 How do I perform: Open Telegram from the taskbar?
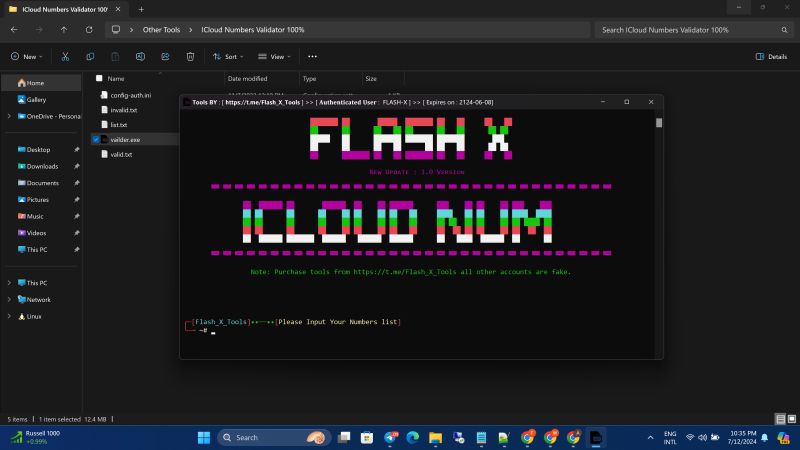pyautogui.click(x=391, y=437)
